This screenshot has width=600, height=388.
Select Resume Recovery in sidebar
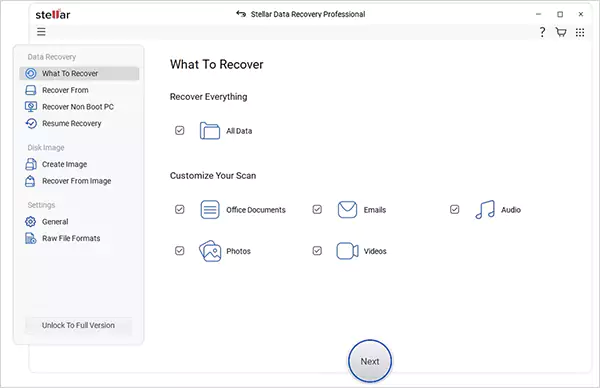click(x=72, y=124)
